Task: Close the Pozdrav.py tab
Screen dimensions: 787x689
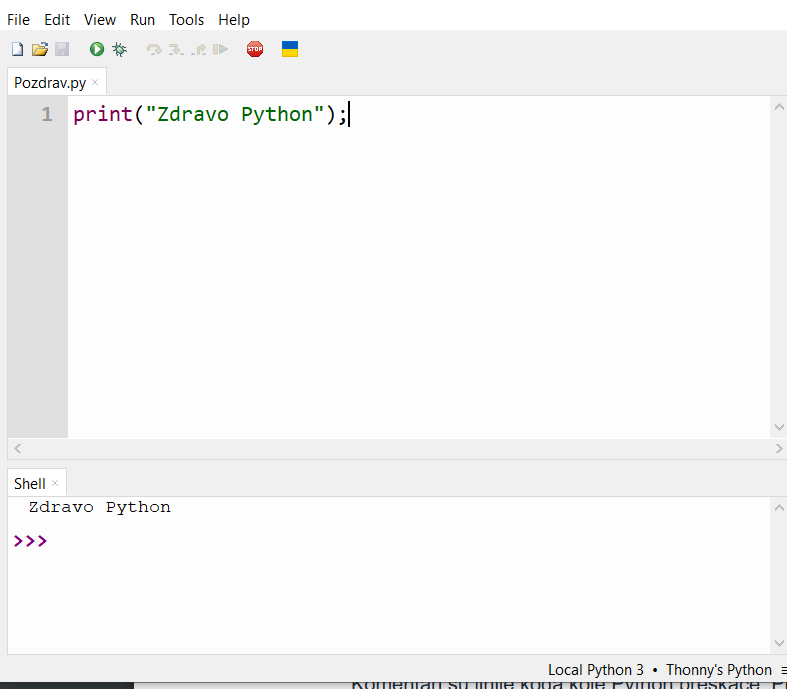Action: 95,82
